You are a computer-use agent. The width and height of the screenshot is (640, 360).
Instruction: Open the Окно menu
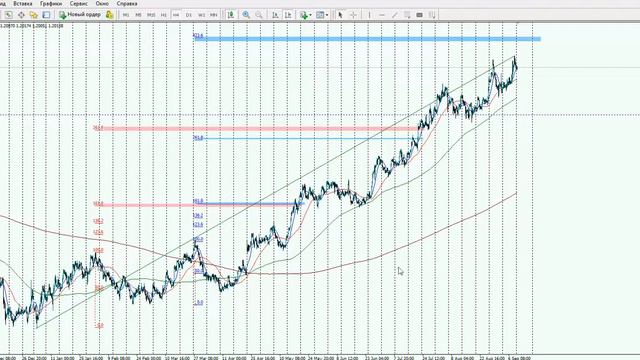pyautogui.click(x=102, y=3)
